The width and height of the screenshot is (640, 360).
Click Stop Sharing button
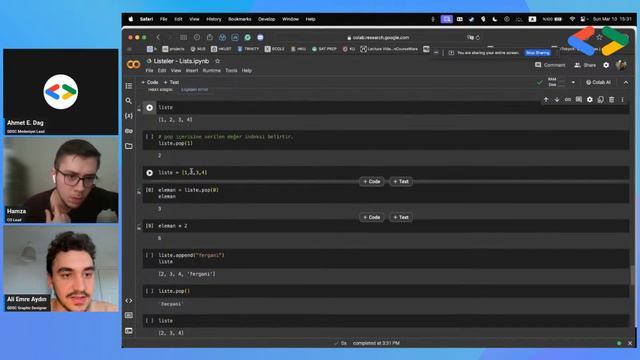point(538,53)
